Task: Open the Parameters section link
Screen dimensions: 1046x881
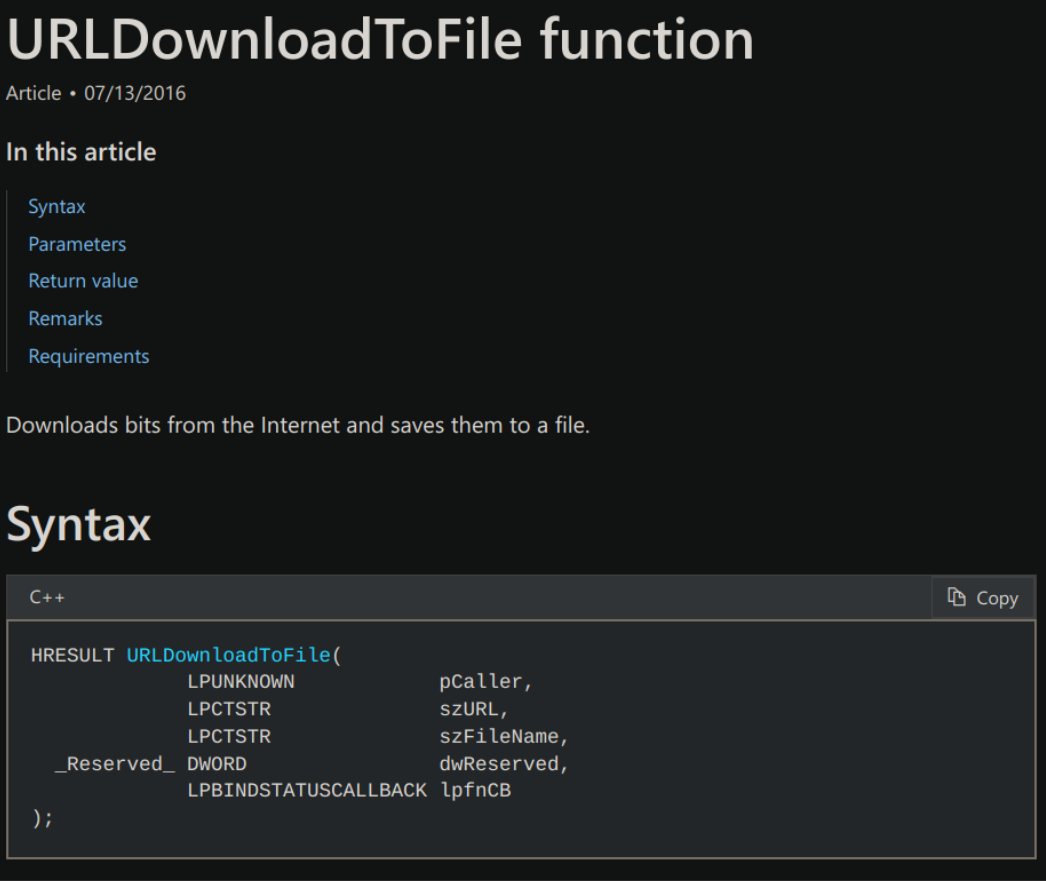Action: (77, 244)
